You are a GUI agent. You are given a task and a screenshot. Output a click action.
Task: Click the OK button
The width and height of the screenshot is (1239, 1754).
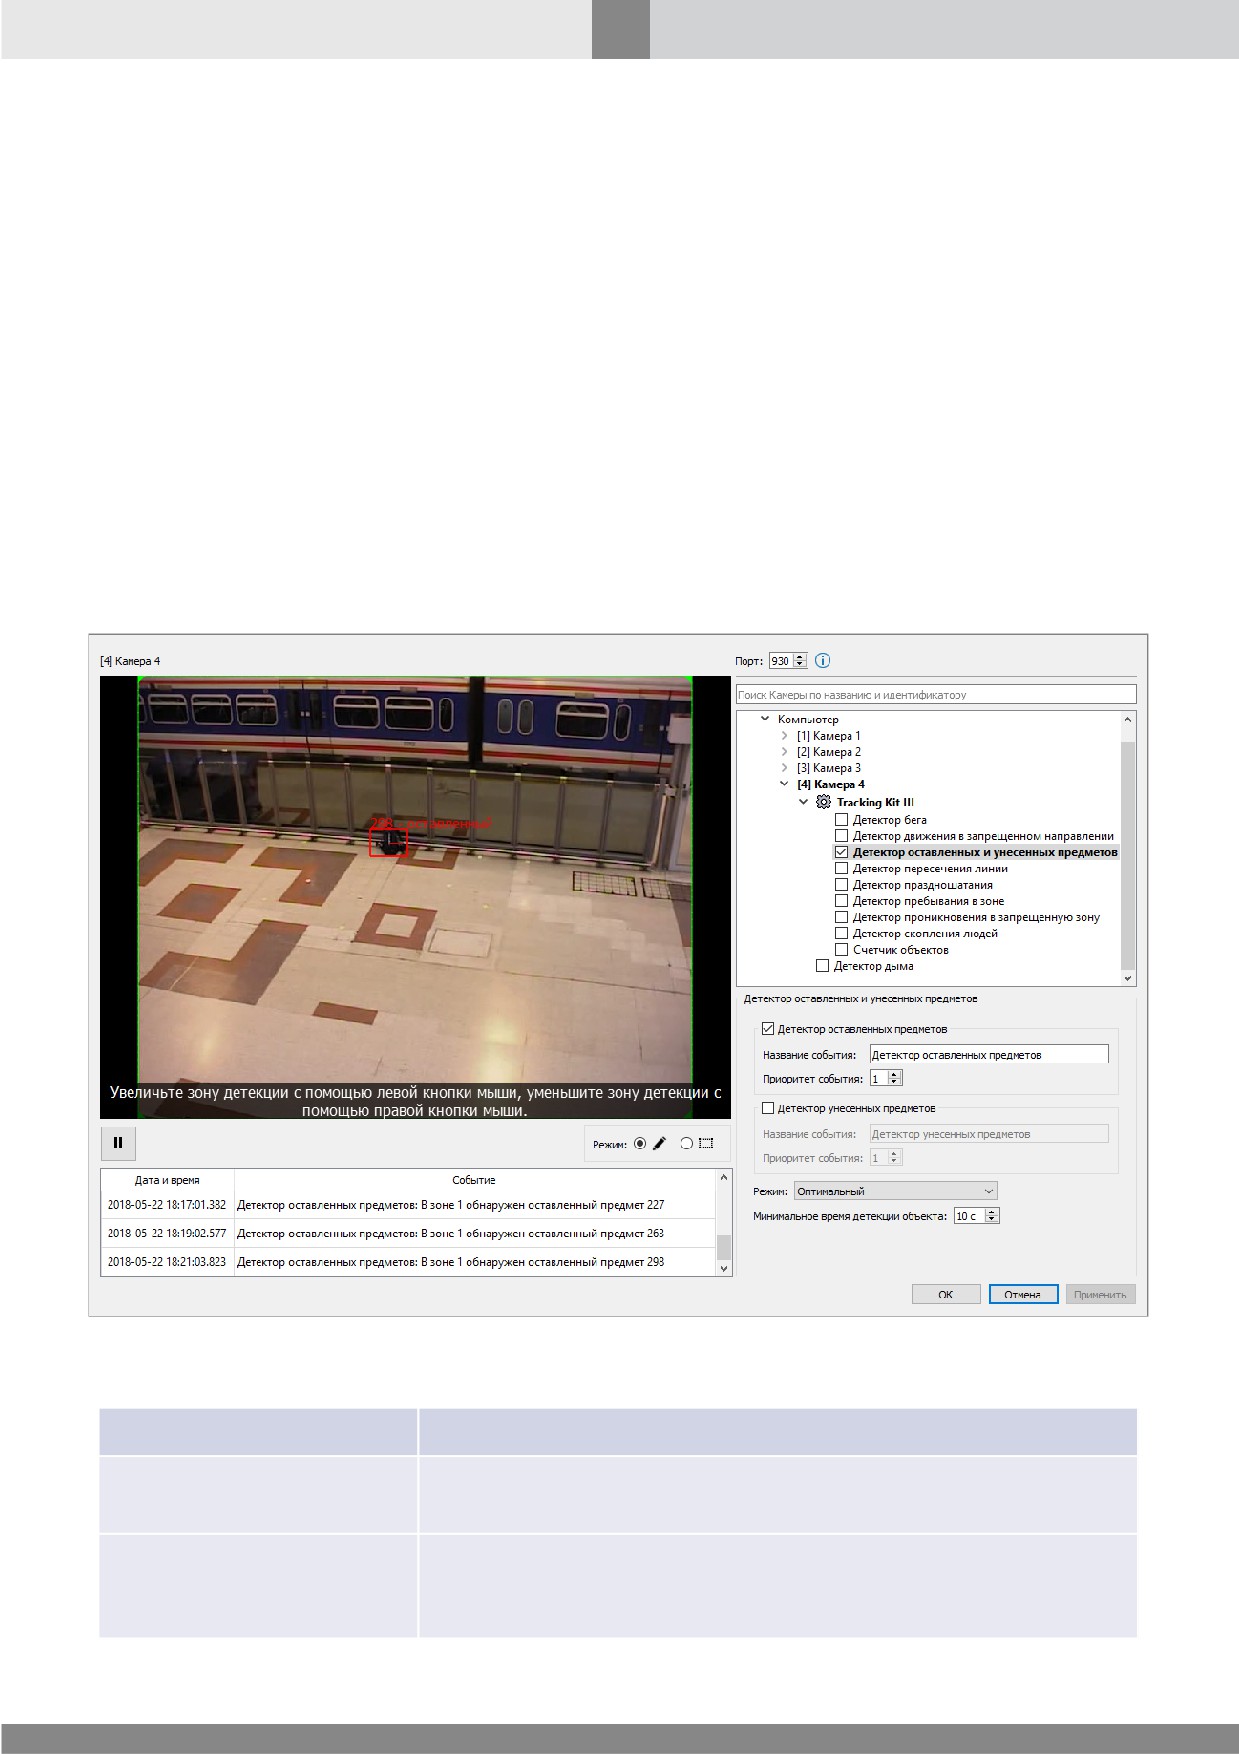[945, 1294]
